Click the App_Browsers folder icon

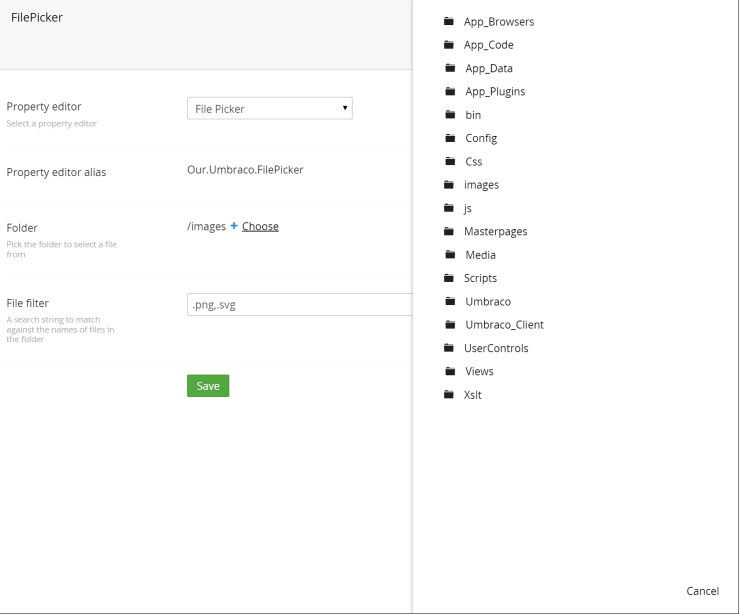[449, 21]
